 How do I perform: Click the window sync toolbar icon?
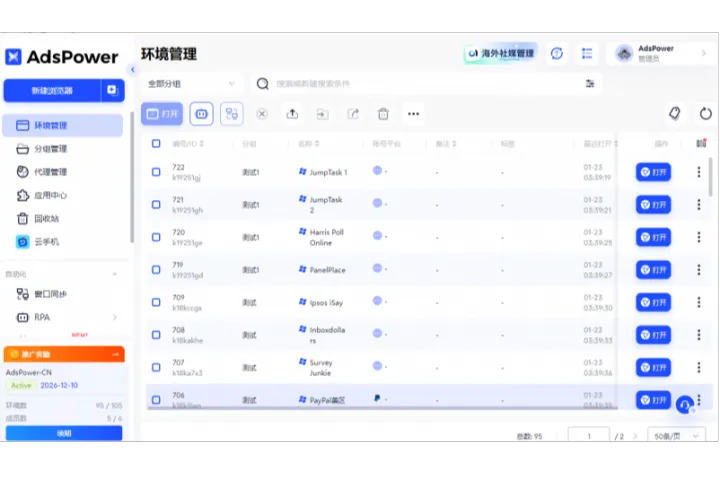click(x=231, y=113)
